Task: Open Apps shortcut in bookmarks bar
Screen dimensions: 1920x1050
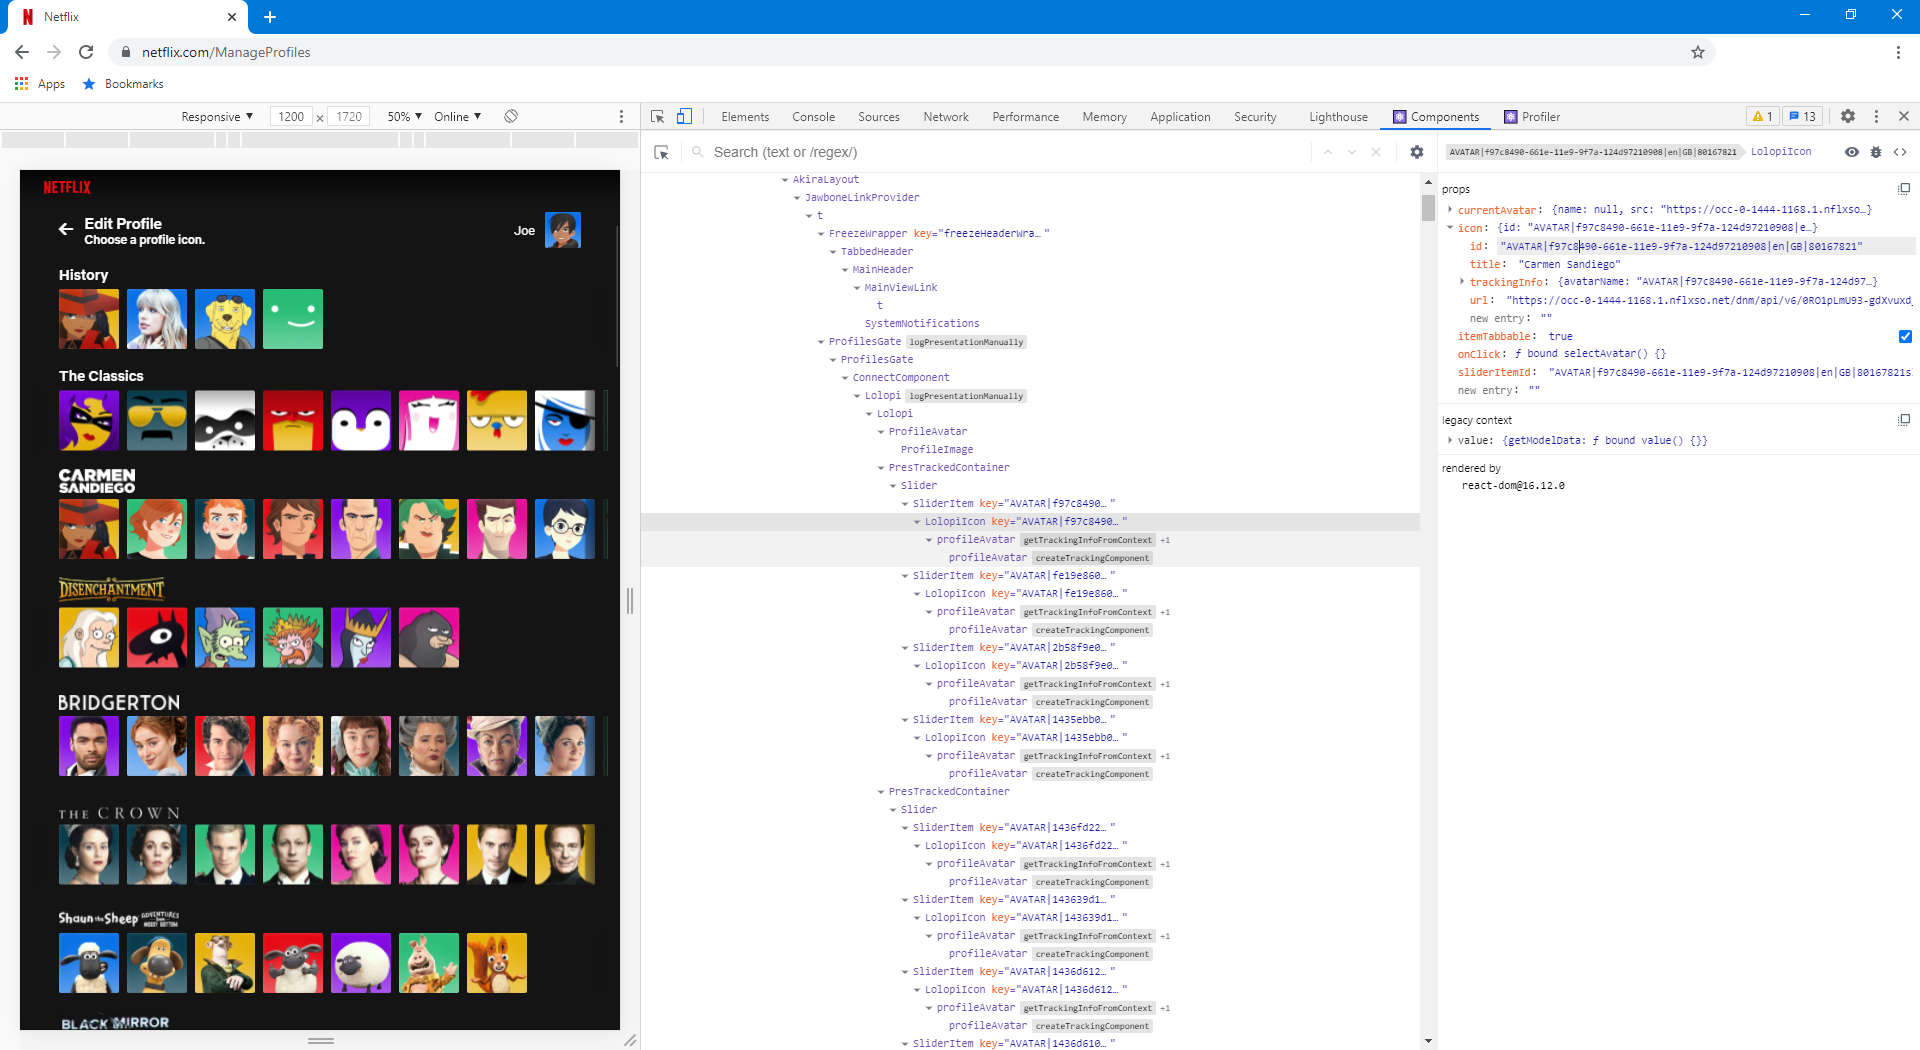Action: 40,84
